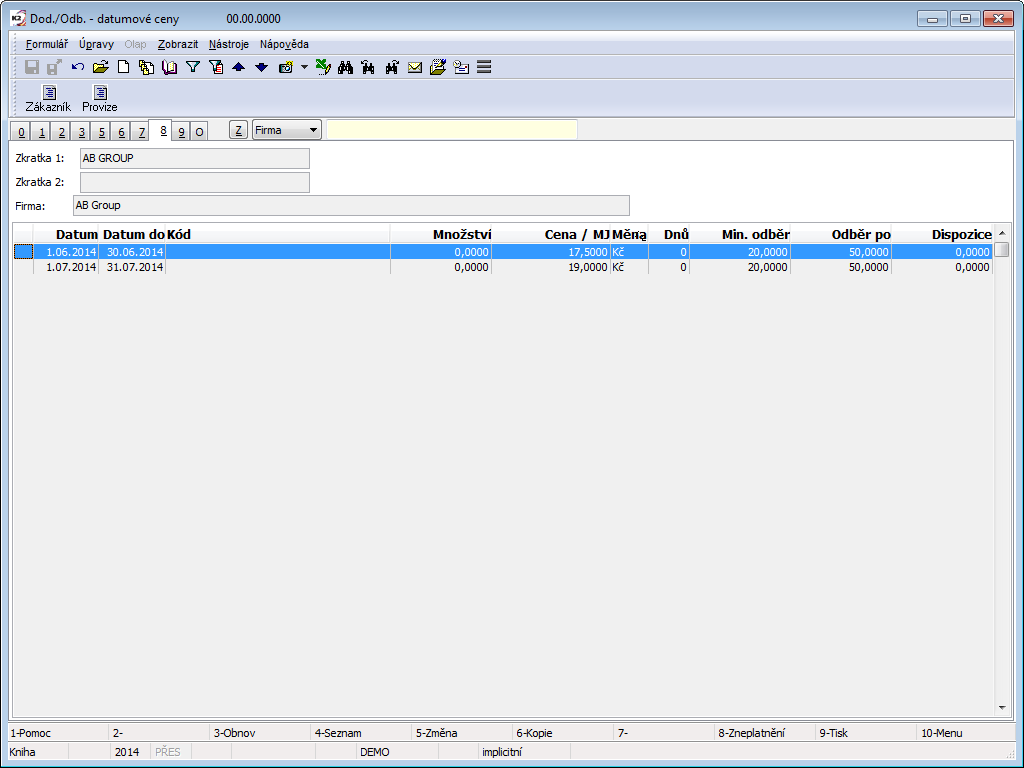Select row dated 1.07.2014

tap(503, 267)
